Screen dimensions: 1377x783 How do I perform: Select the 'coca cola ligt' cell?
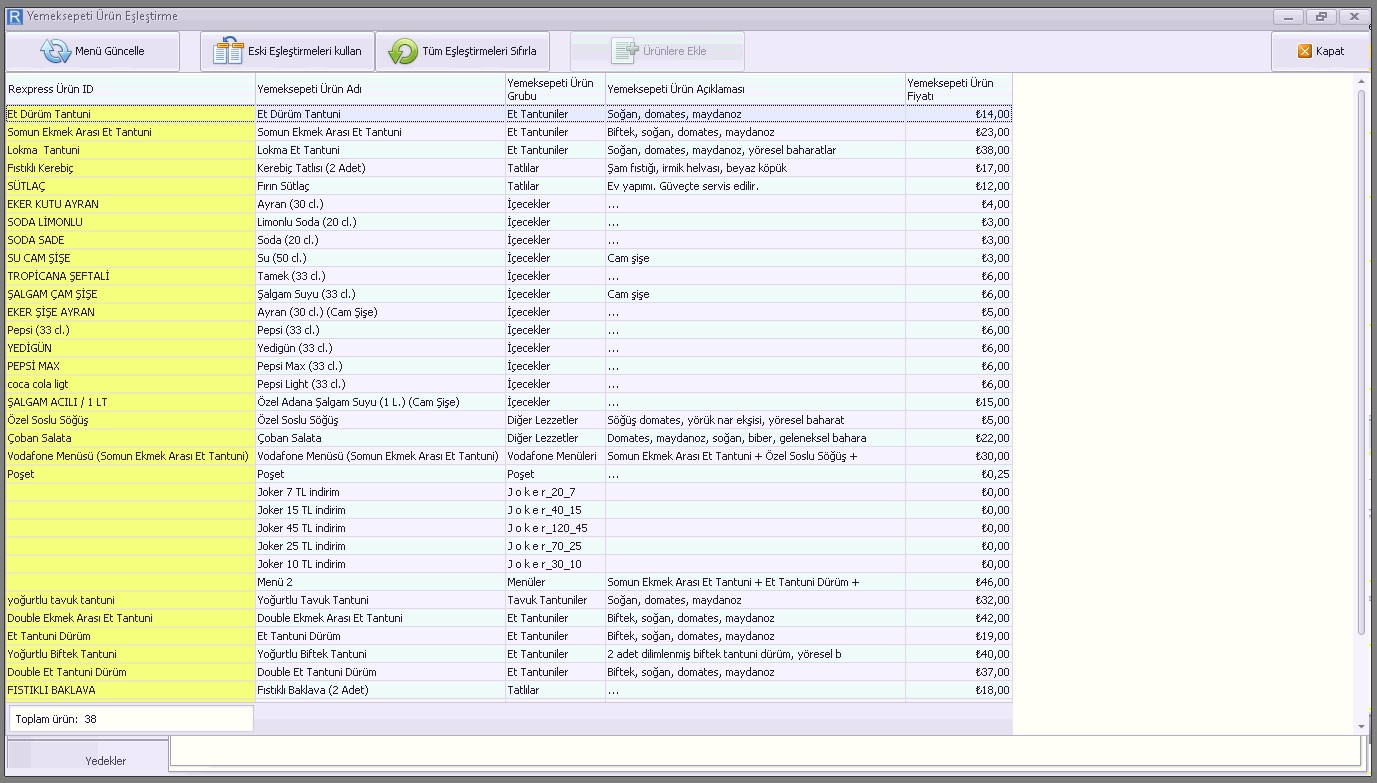(x=130, y=384)
